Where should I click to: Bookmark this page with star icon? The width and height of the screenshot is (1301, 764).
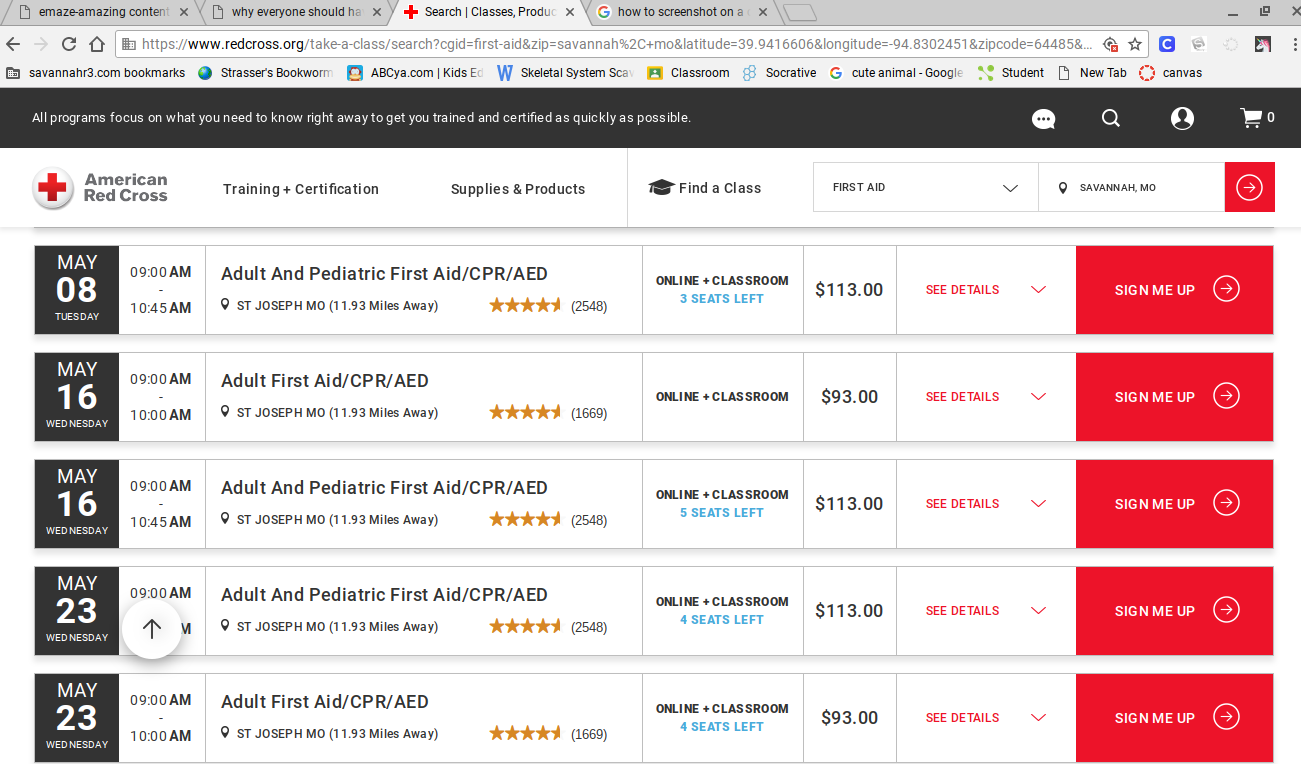1135,44
